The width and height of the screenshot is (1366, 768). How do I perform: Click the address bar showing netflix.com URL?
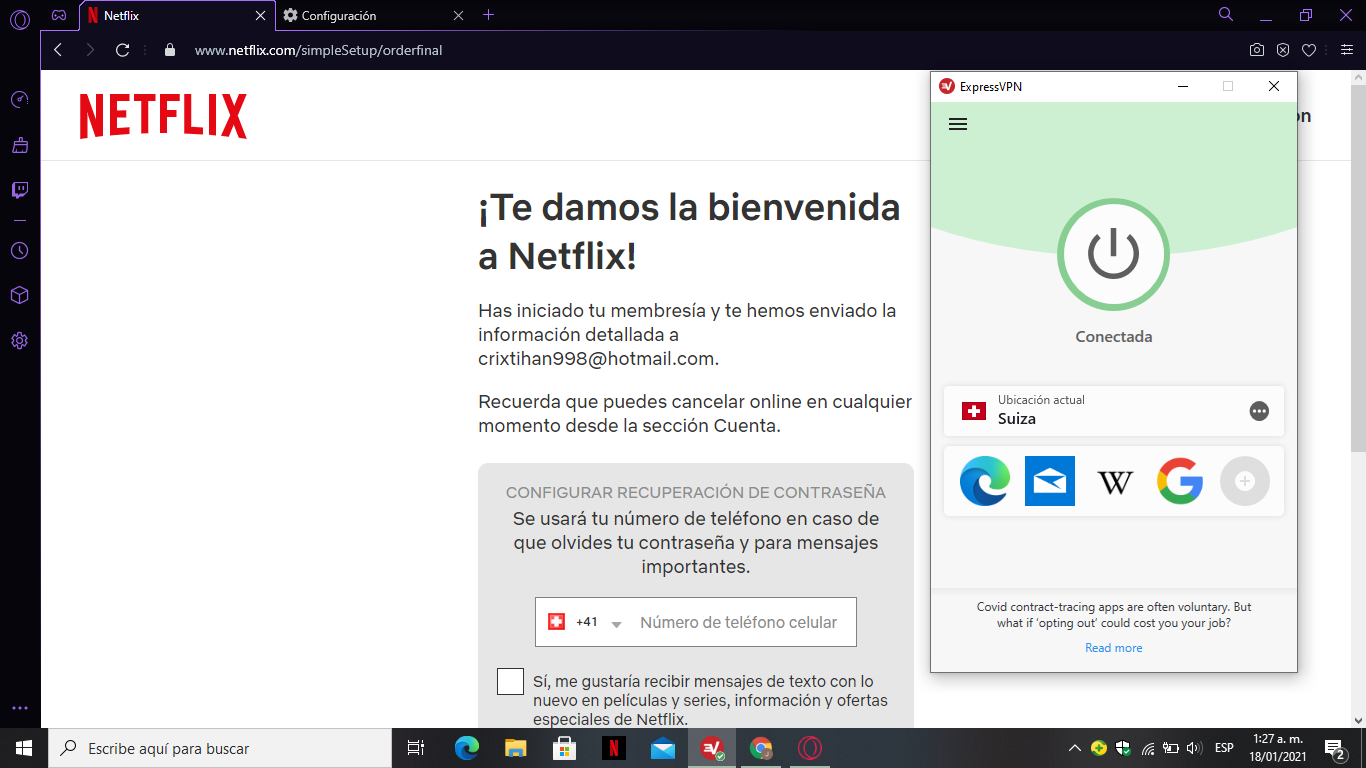pos(318,50)
